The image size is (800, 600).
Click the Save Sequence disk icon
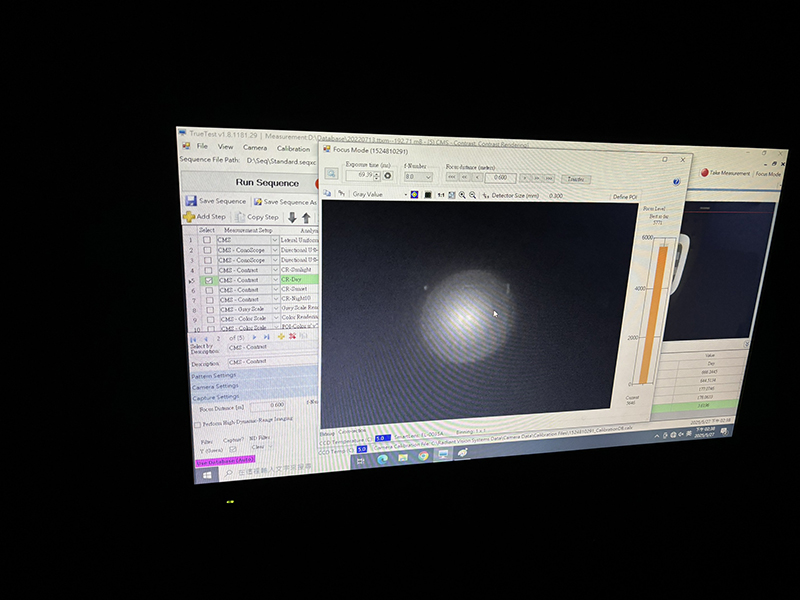click(x=191, y=201)
